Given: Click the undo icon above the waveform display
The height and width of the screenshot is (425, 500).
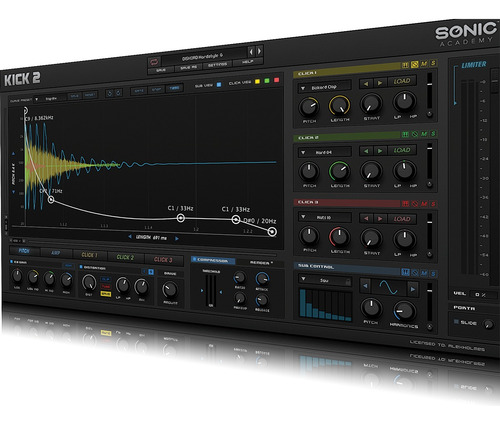Looking at the screenshot, I should (x=109, y=93).
